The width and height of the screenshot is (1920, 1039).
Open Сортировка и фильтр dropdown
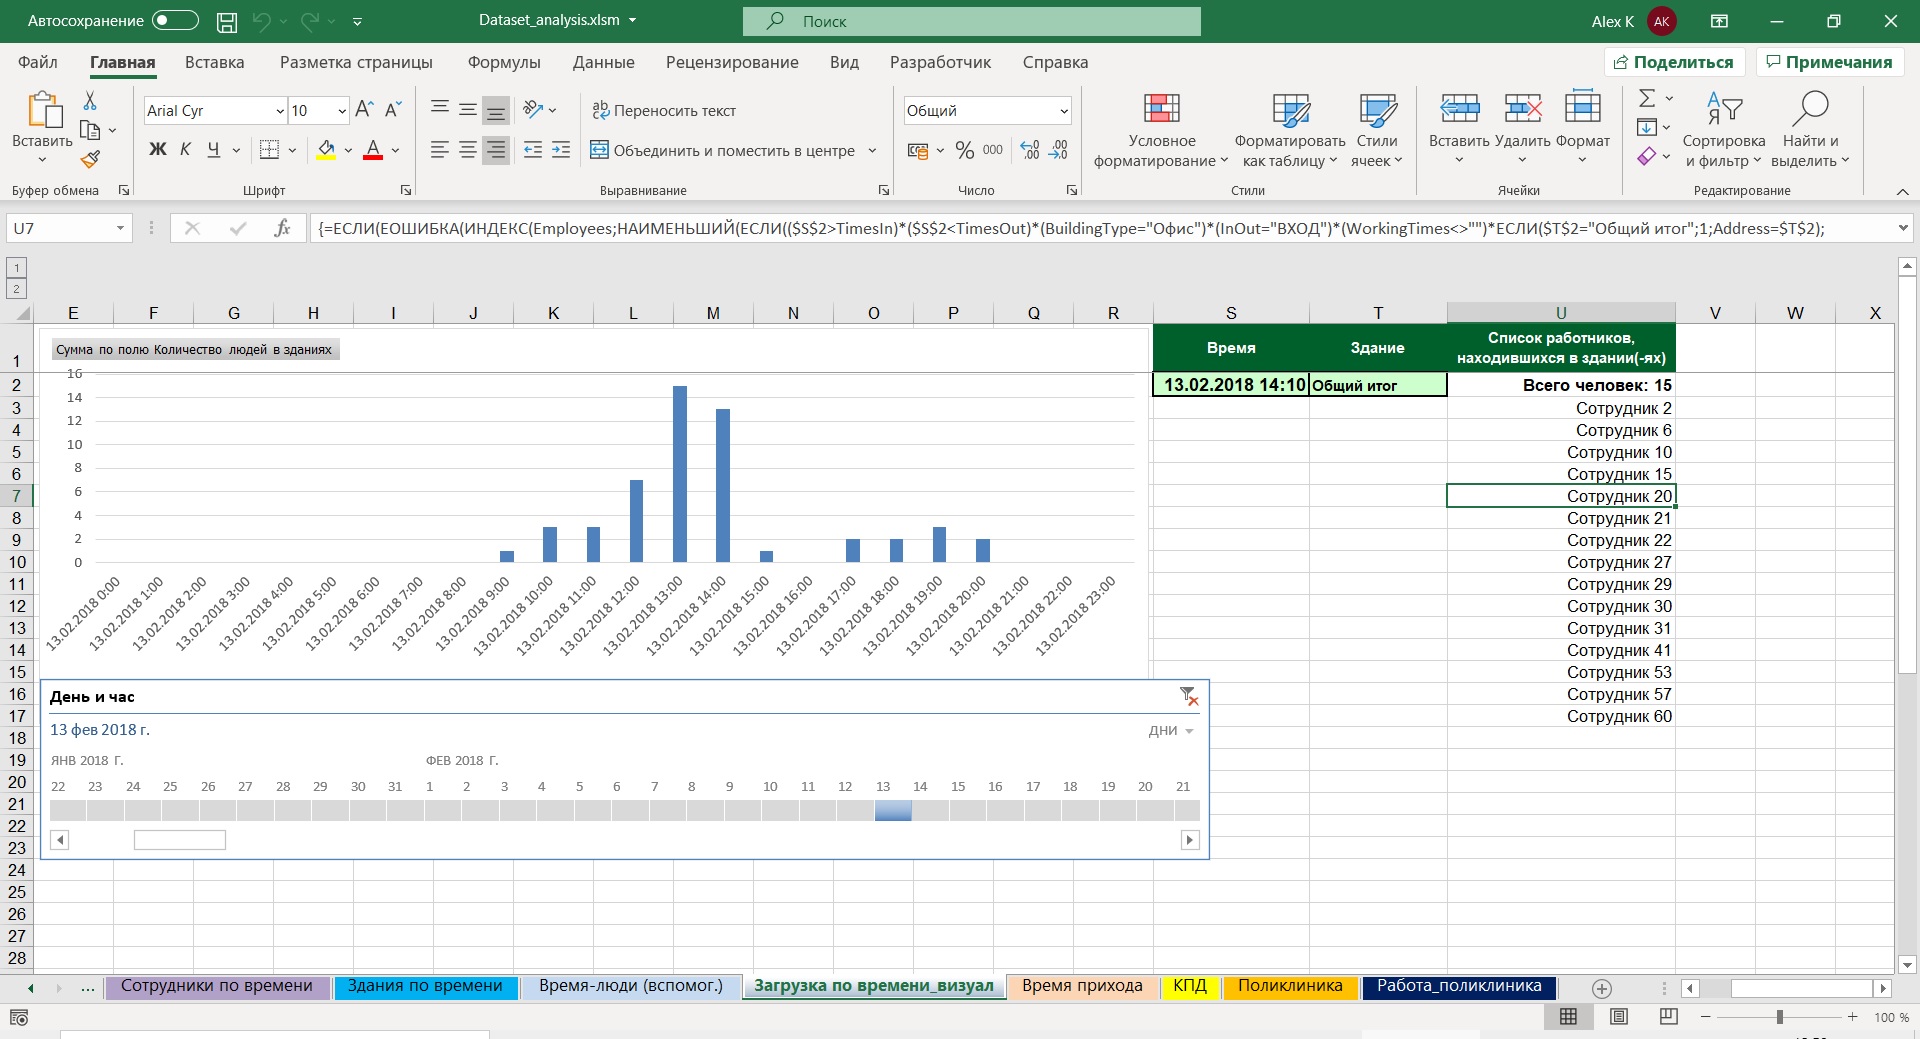[1723, 131]
